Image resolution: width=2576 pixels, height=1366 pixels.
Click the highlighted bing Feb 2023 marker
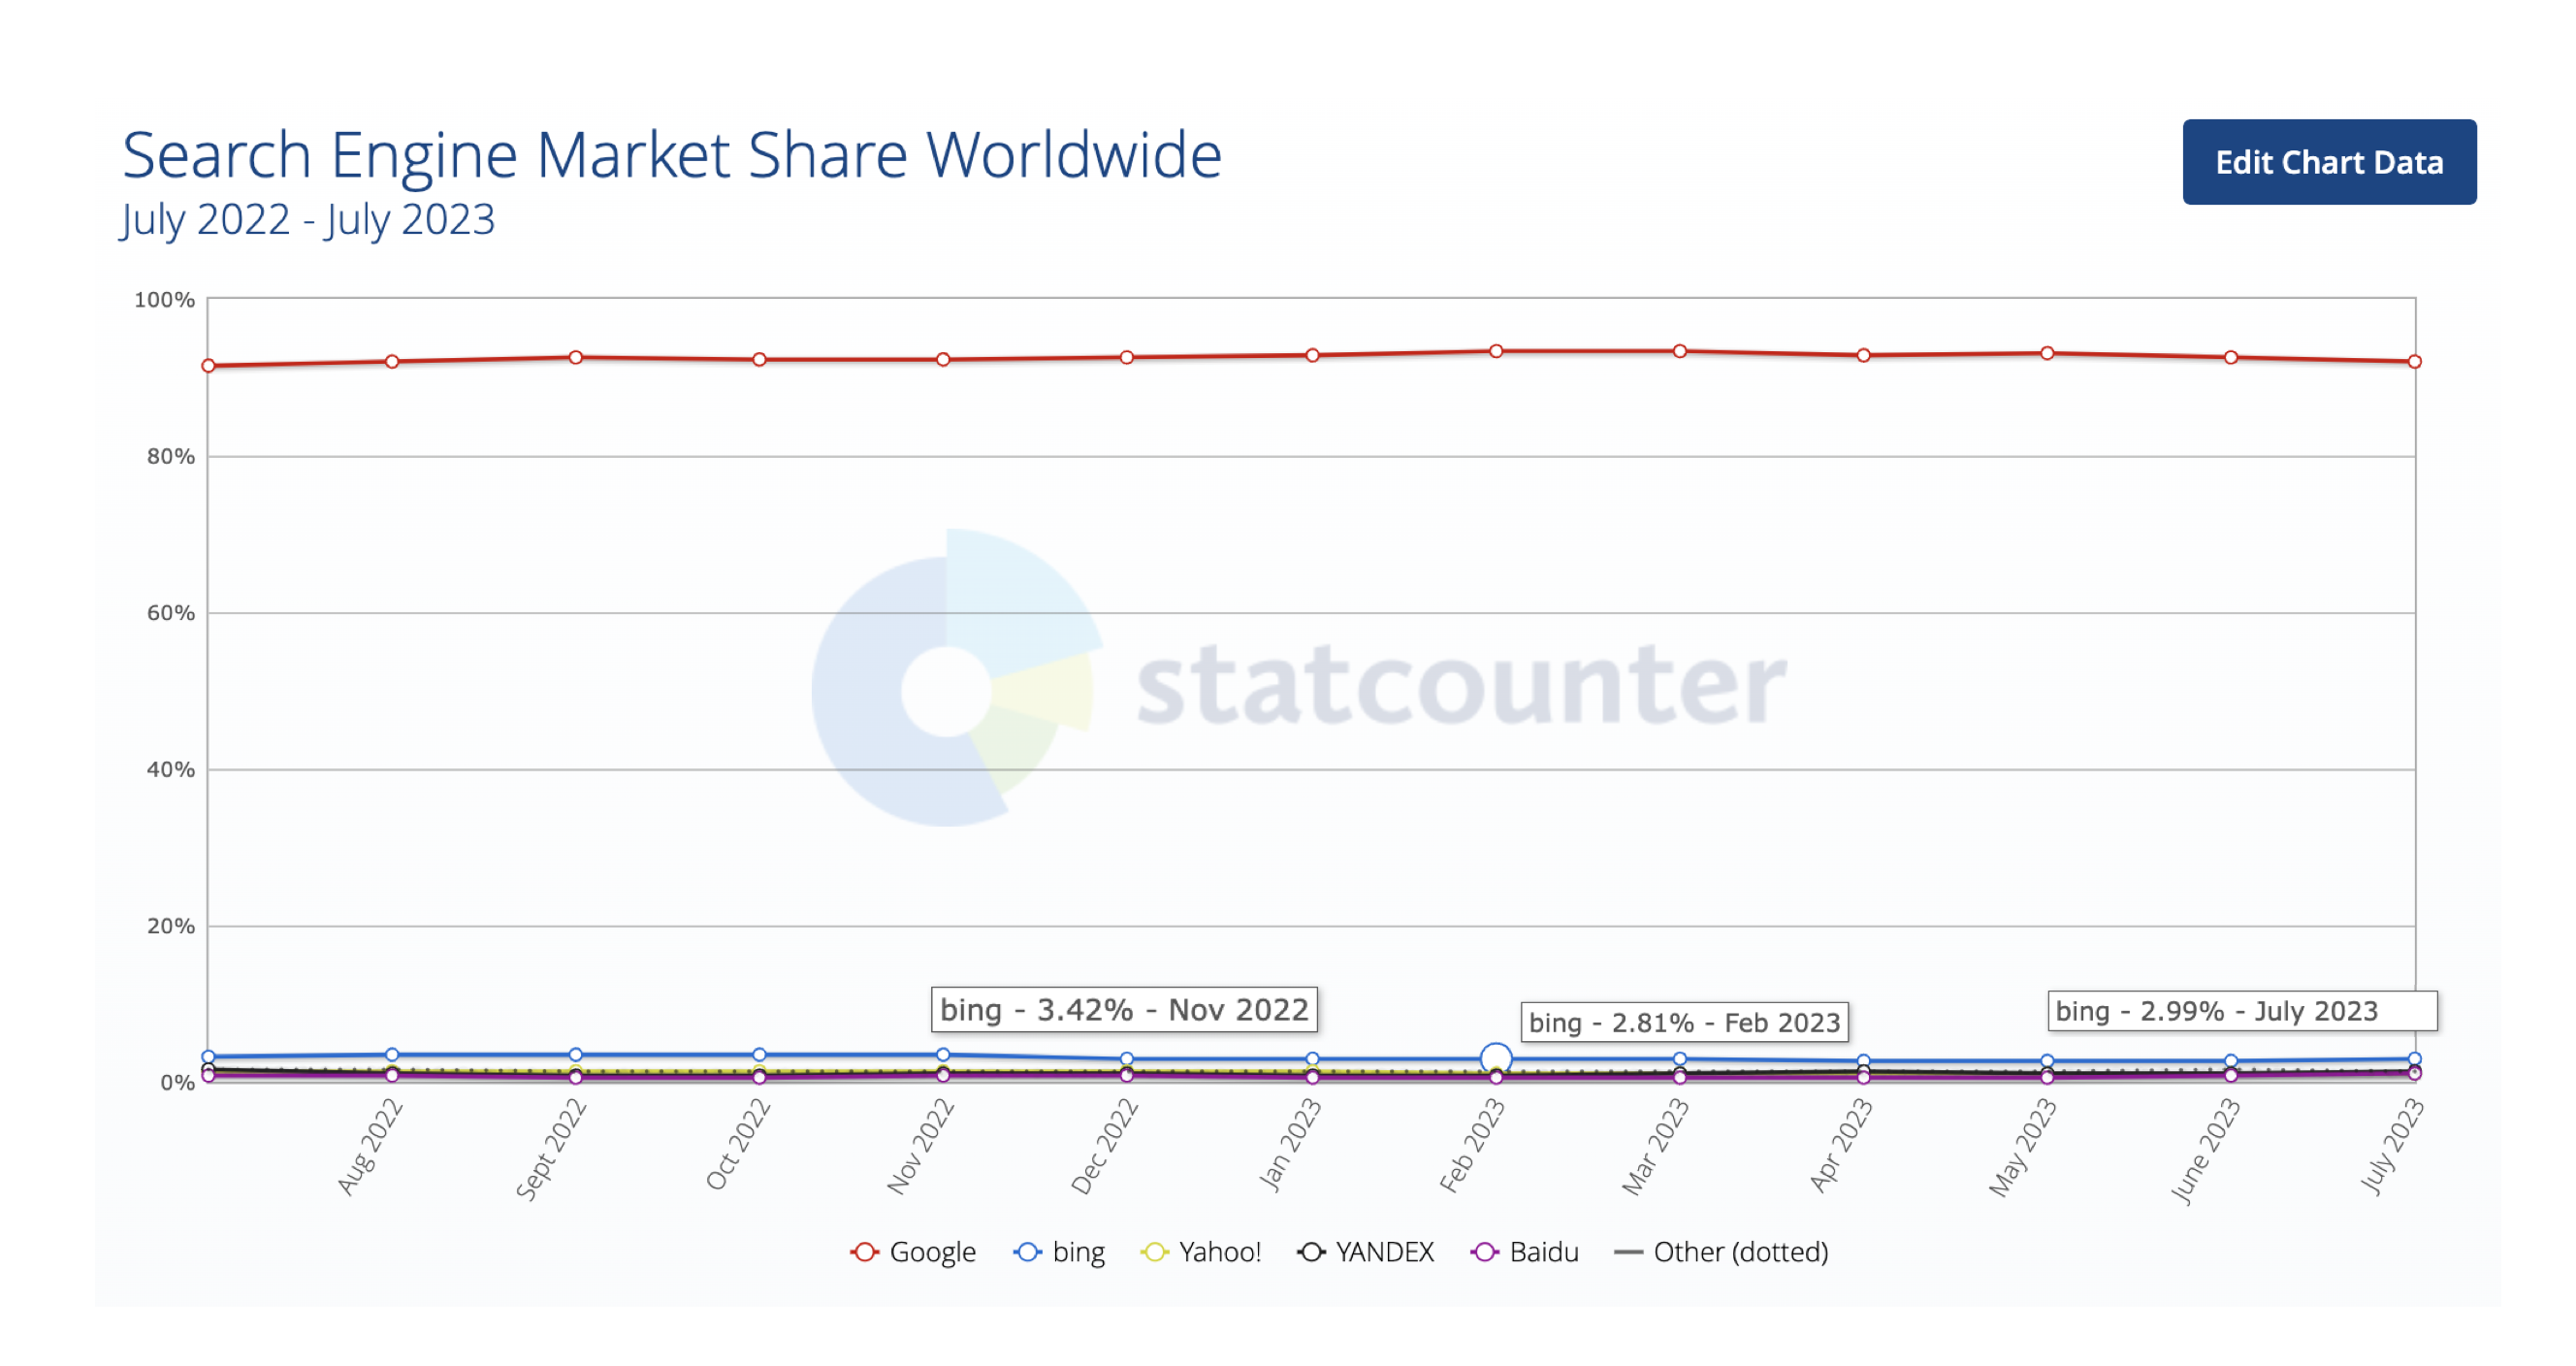point(1495,1058)
